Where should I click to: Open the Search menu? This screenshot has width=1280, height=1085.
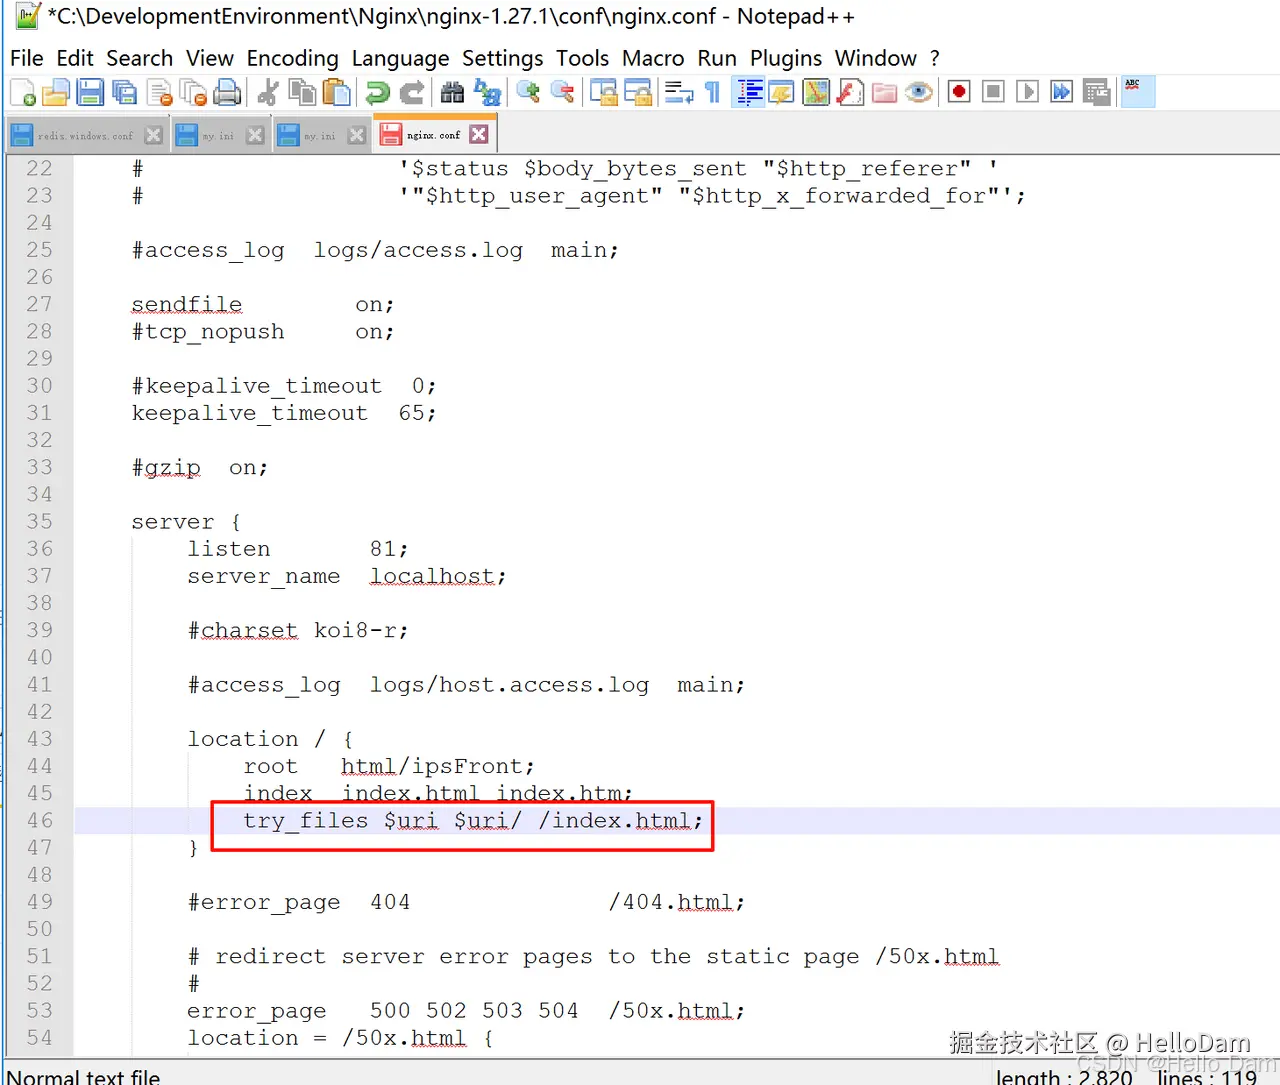[x=140, y=58]
